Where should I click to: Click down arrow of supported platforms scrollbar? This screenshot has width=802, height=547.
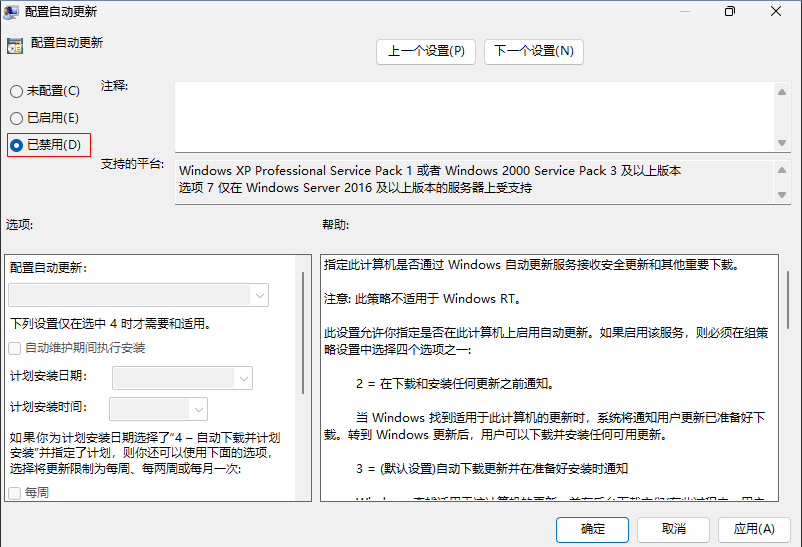pyautogui.click(x=783, y=194)
